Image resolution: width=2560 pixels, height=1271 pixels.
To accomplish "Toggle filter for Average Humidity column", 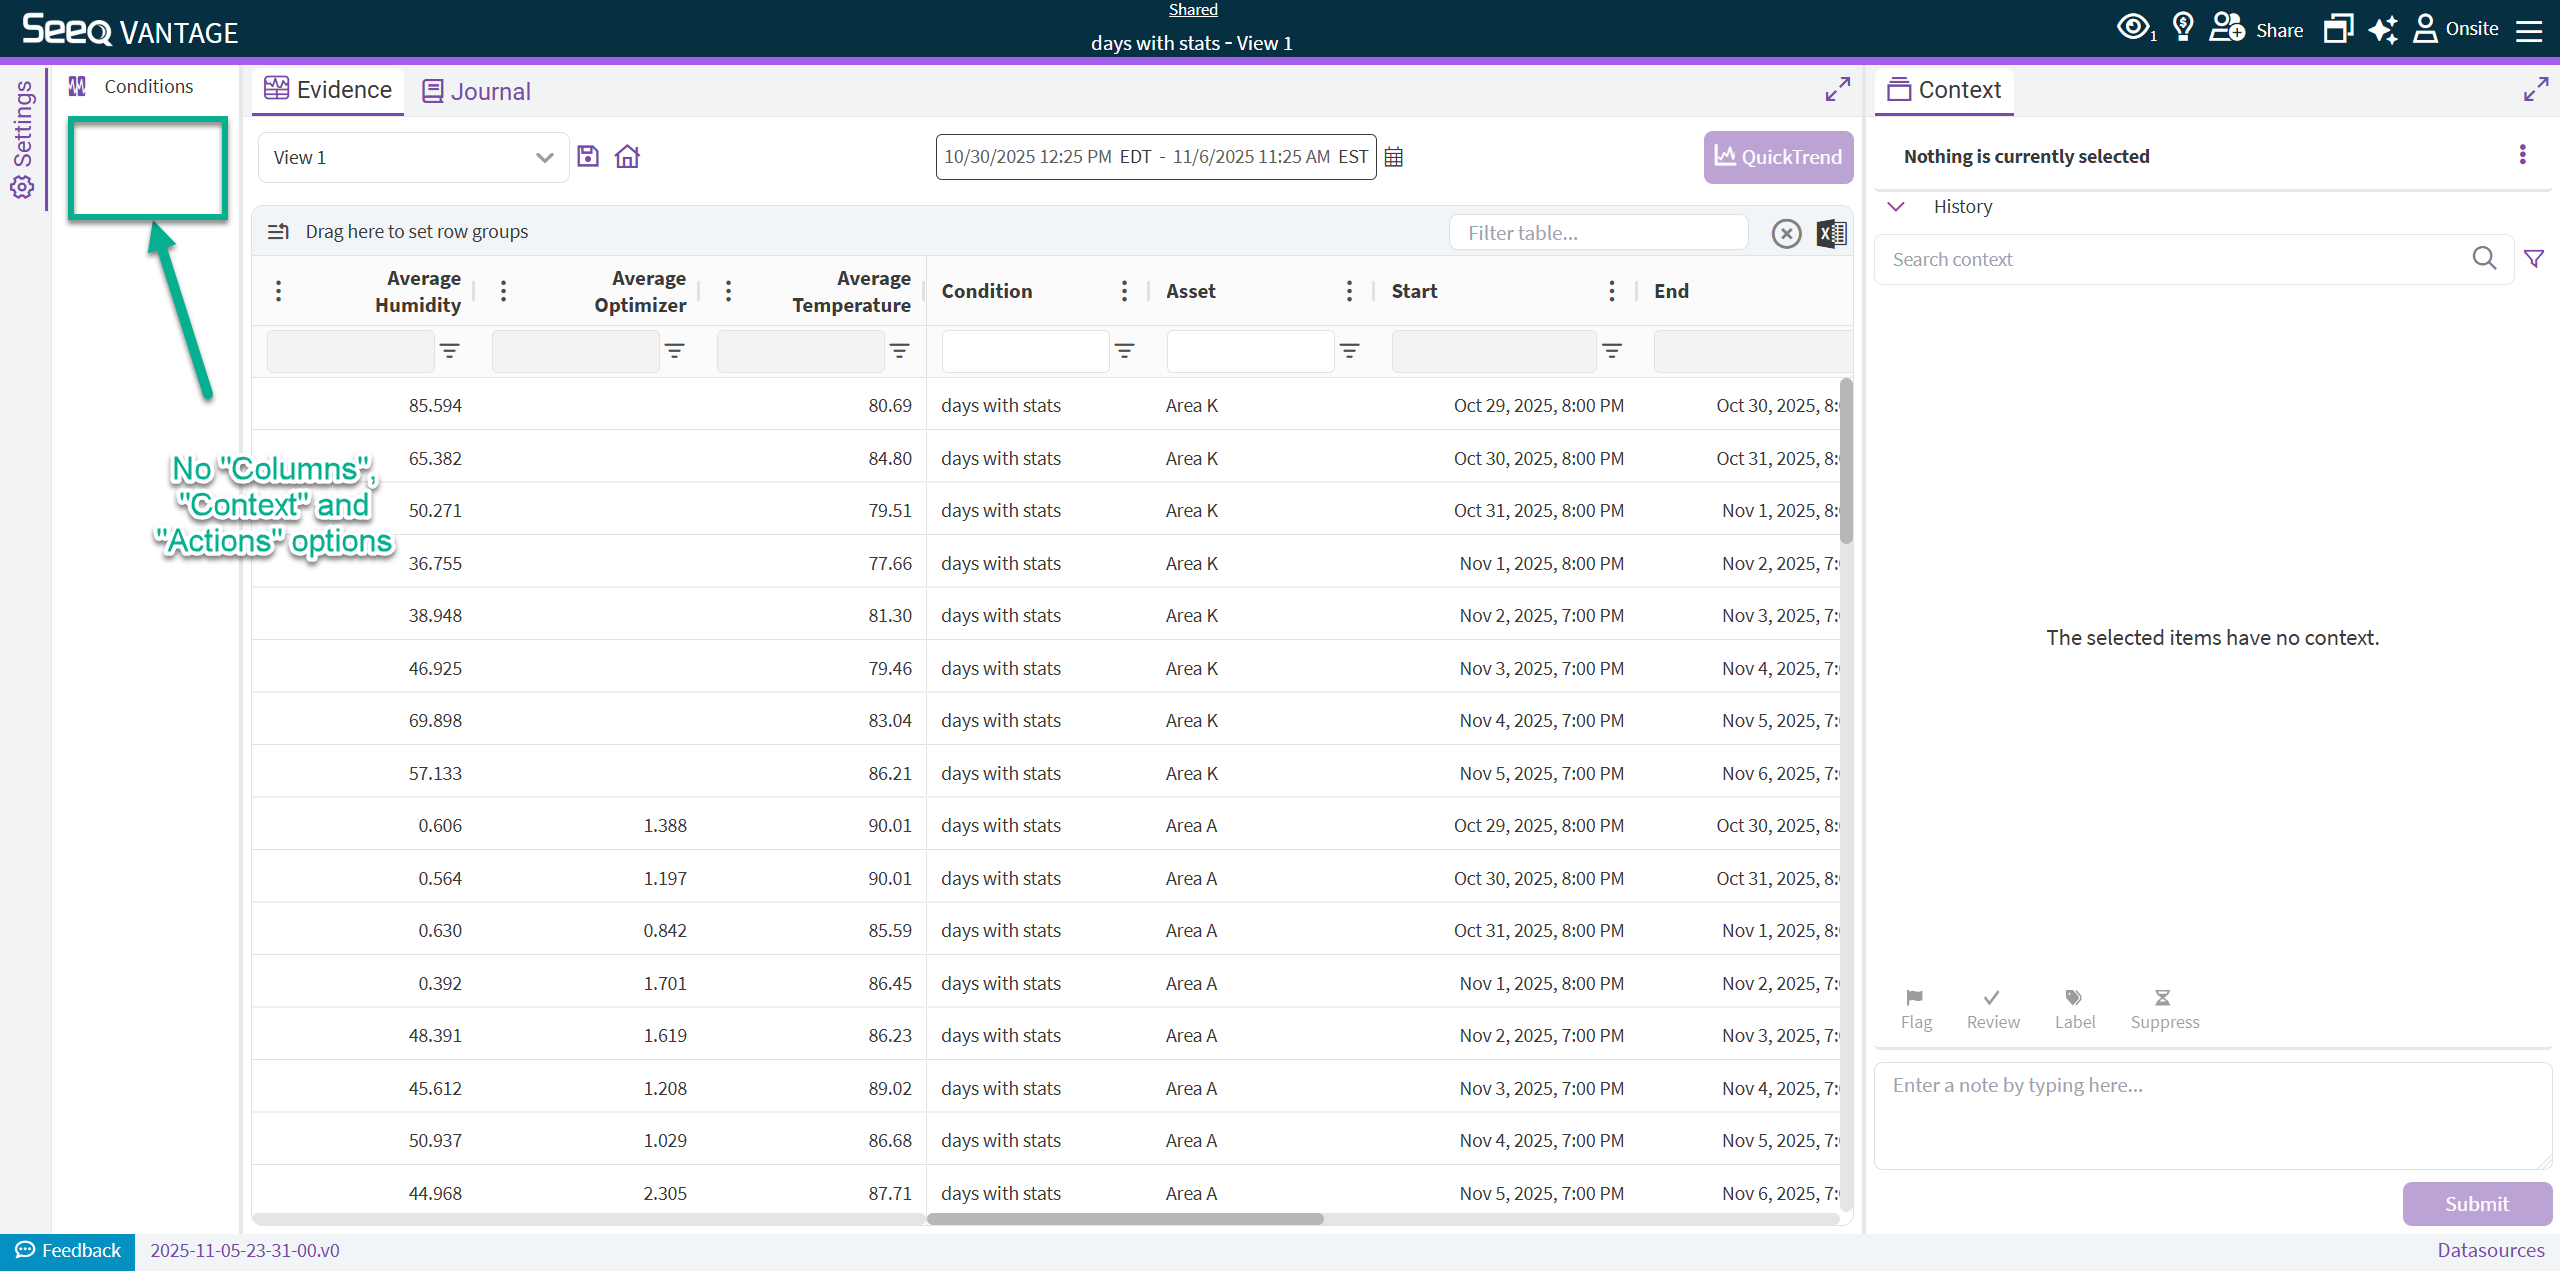I will [x=450, y=351].
